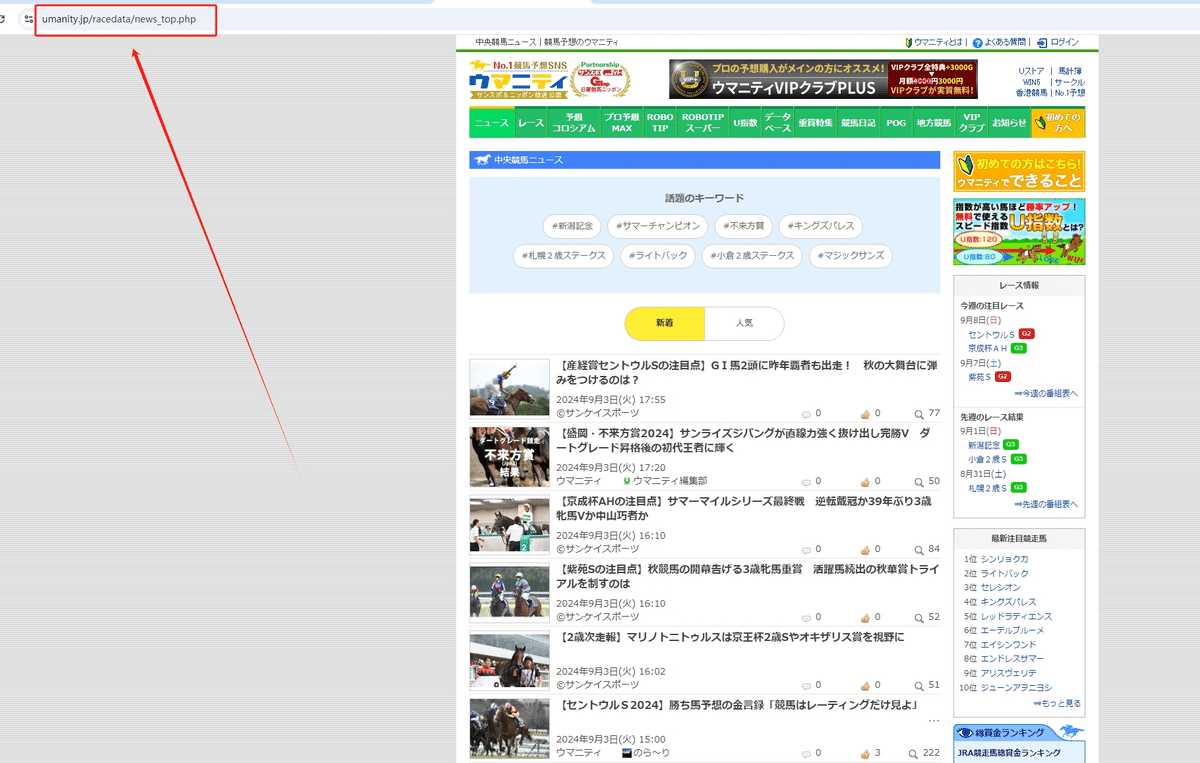Open データベース navigation tab
1200x763 pixels.
778,122
